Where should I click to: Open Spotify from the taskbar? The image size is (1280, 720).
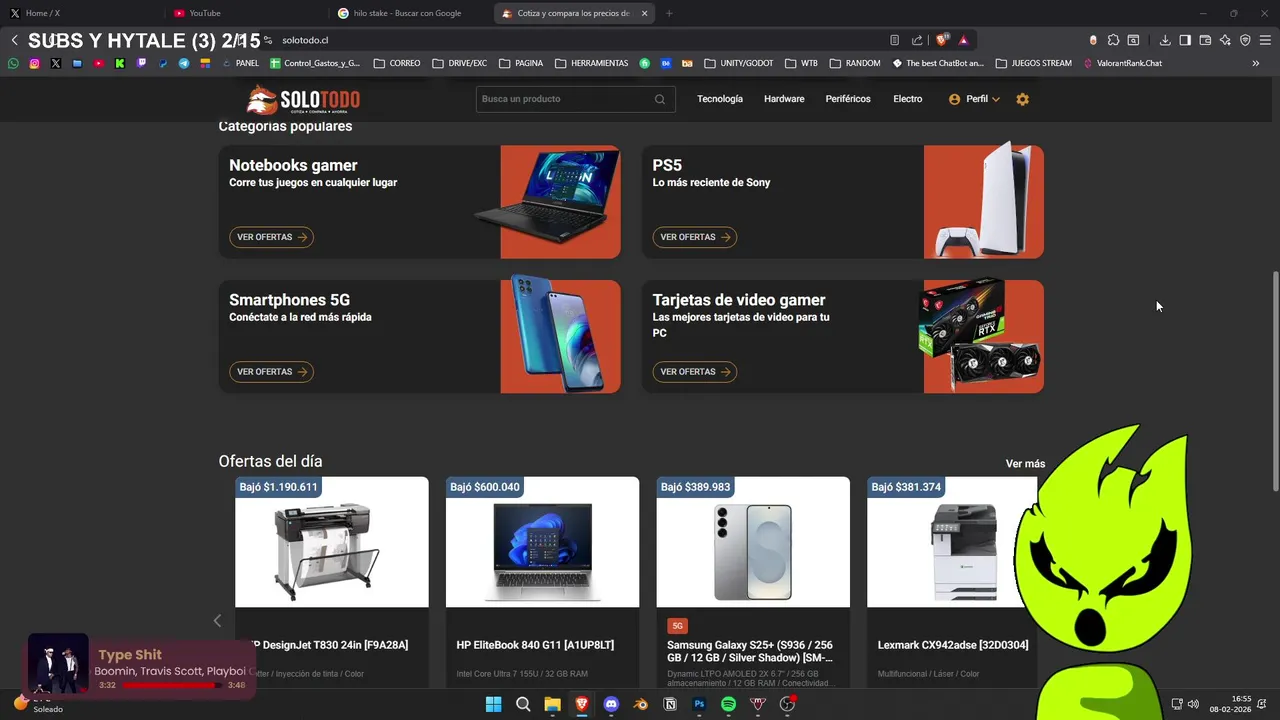[x=728, y=704]
